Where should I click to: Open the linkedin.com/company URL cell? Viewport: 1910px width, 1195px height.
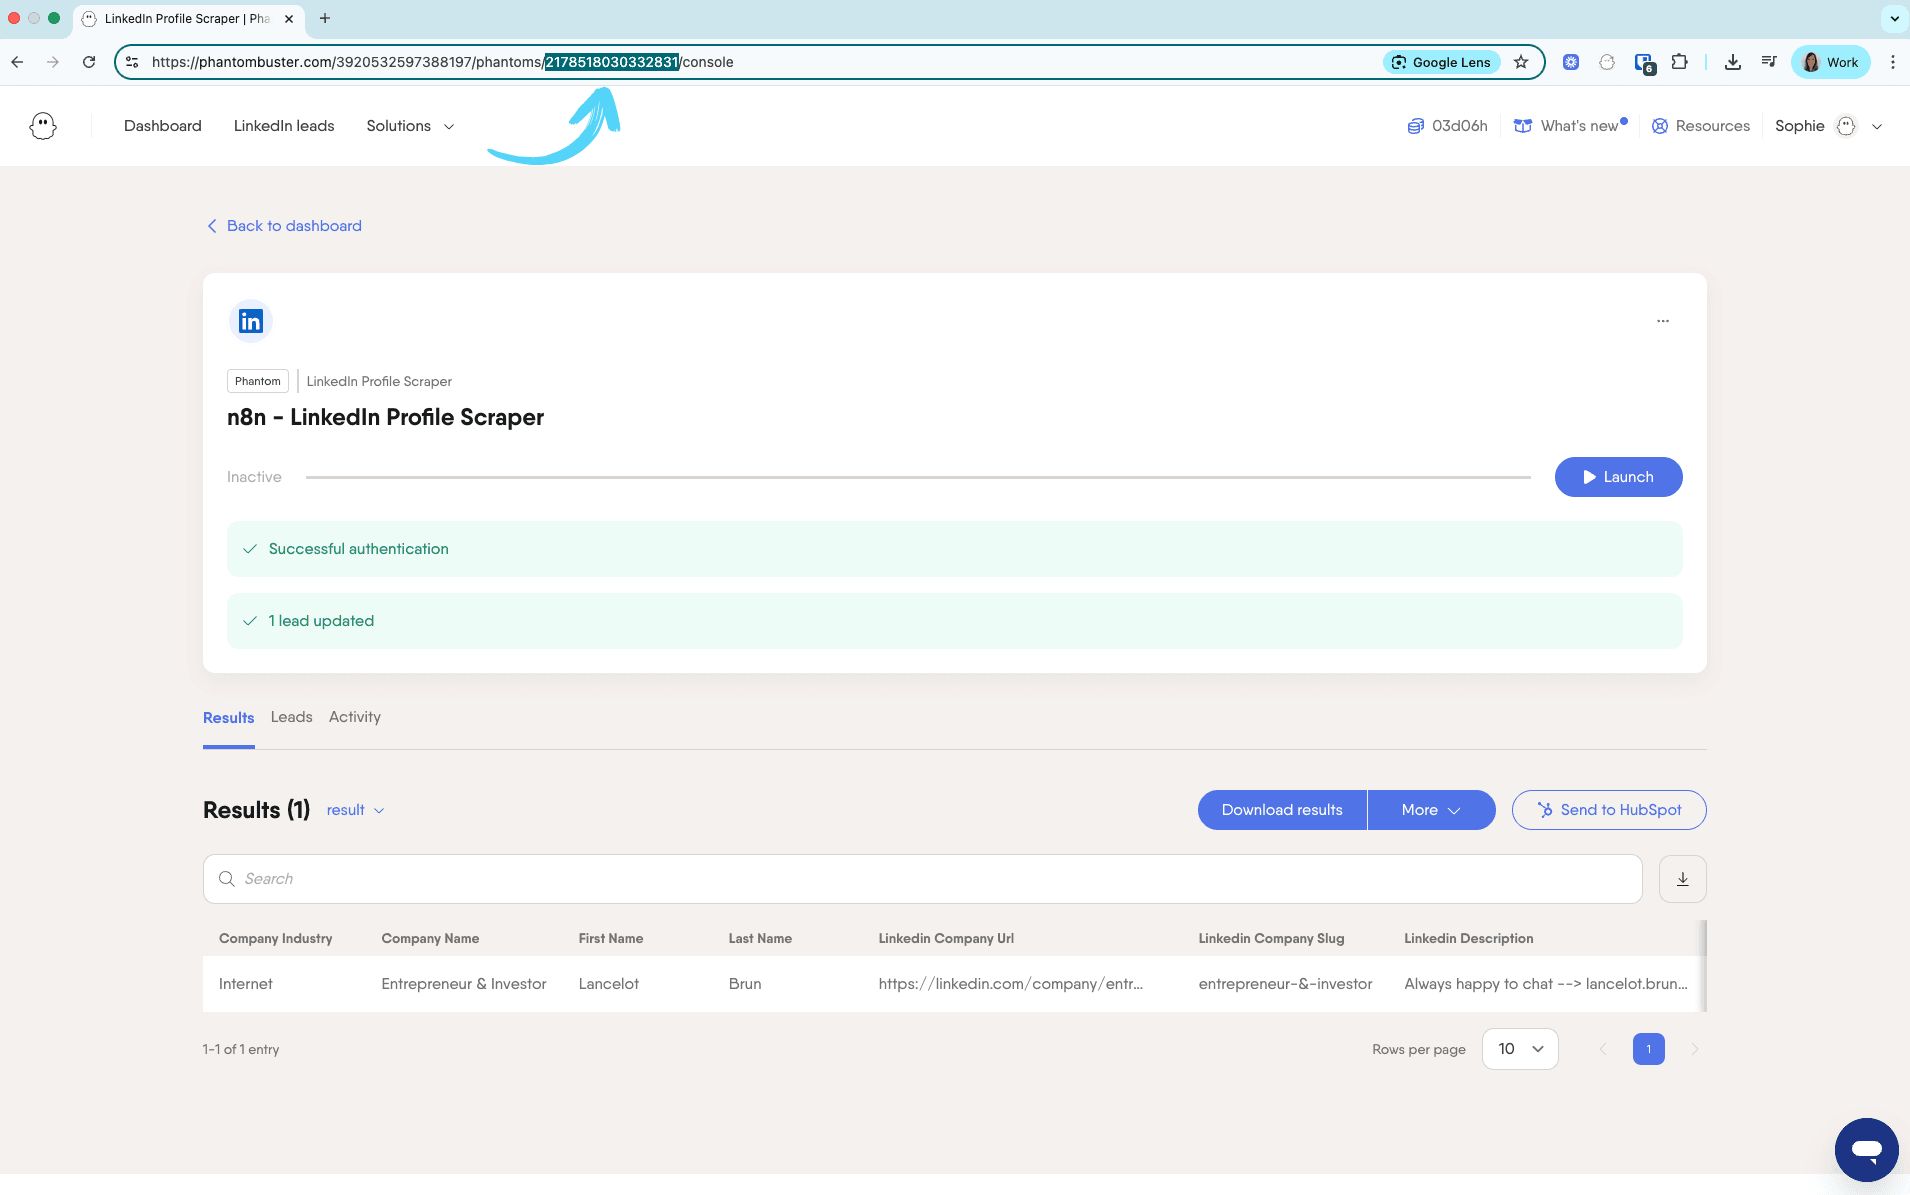click(1010, 984)
